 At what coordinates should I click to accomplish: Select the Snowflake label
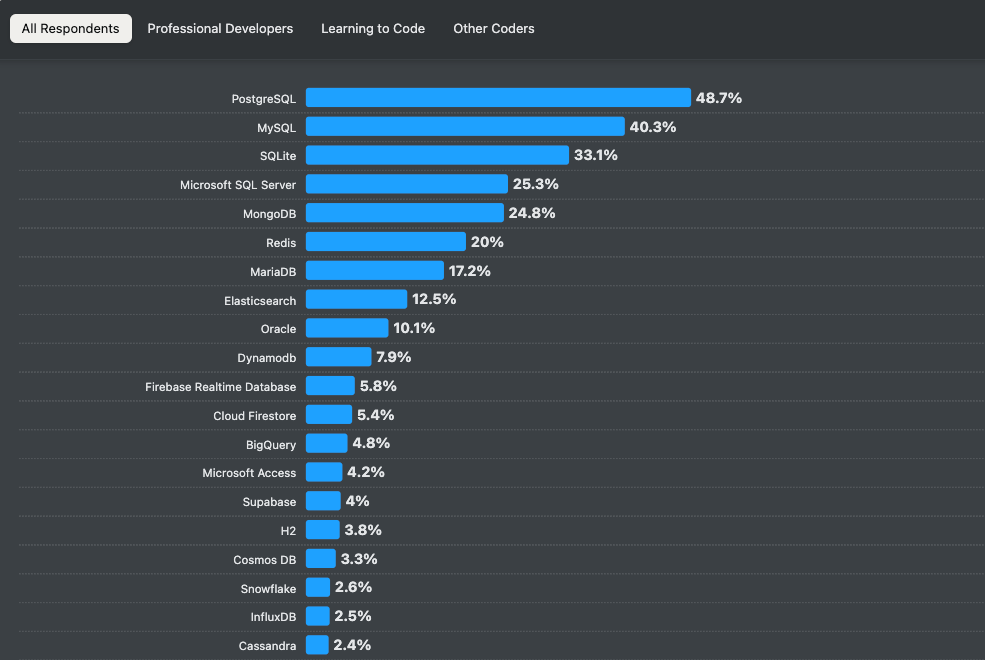pos(267,588)
